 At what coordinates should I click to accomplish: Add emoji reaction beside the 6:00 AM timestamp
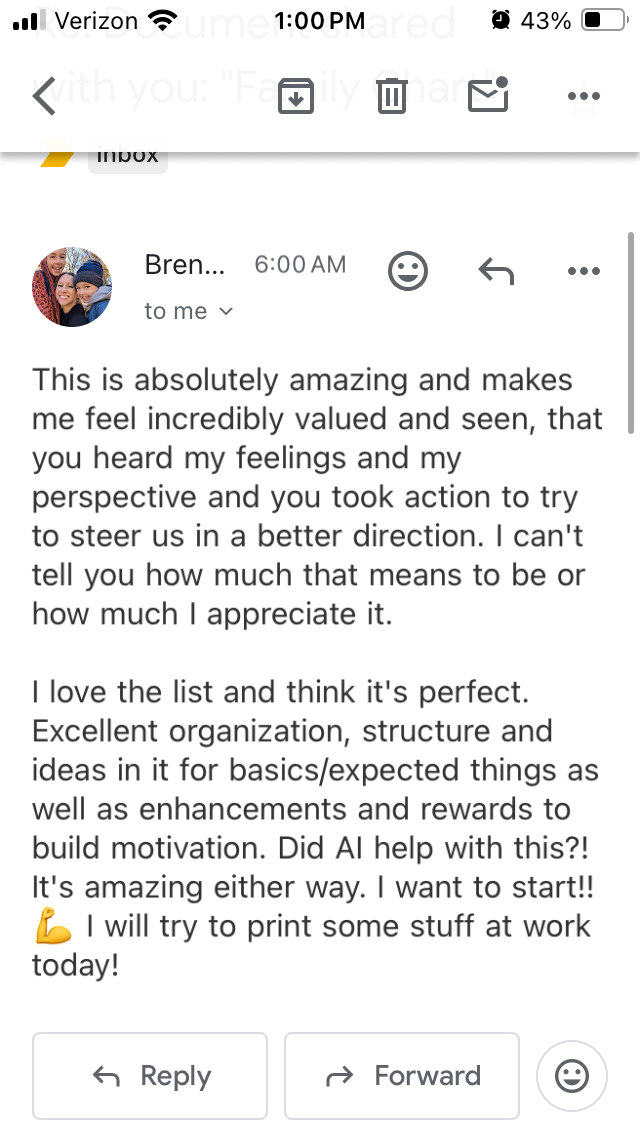click(408, 271)
